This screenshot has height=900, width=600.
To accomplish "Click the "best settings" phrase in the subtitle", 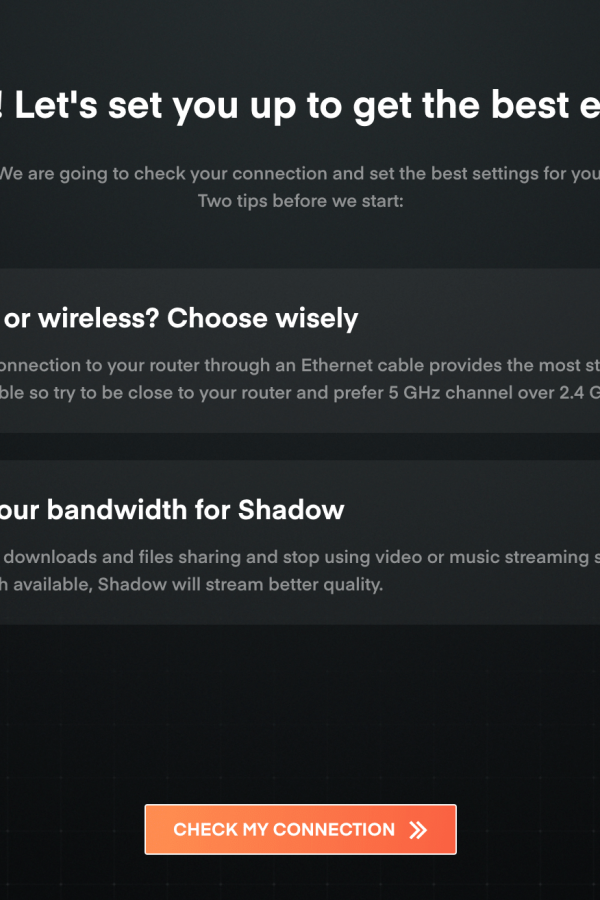I will 485,173.
